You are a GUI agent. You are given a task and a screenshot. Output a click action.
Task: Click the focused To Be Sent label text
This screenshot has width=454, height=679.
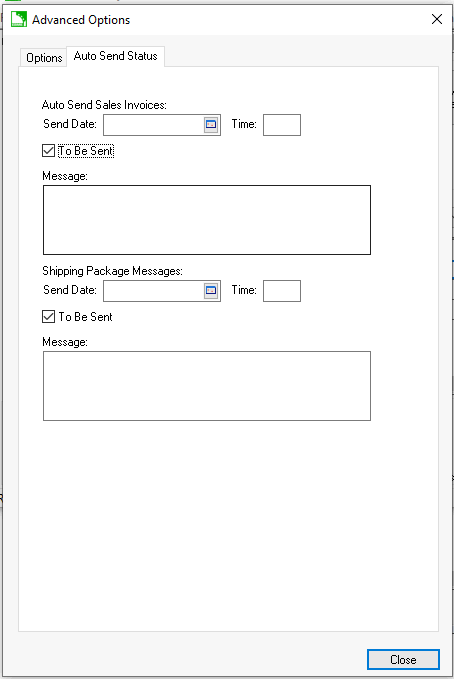click(x=86, y=151)
